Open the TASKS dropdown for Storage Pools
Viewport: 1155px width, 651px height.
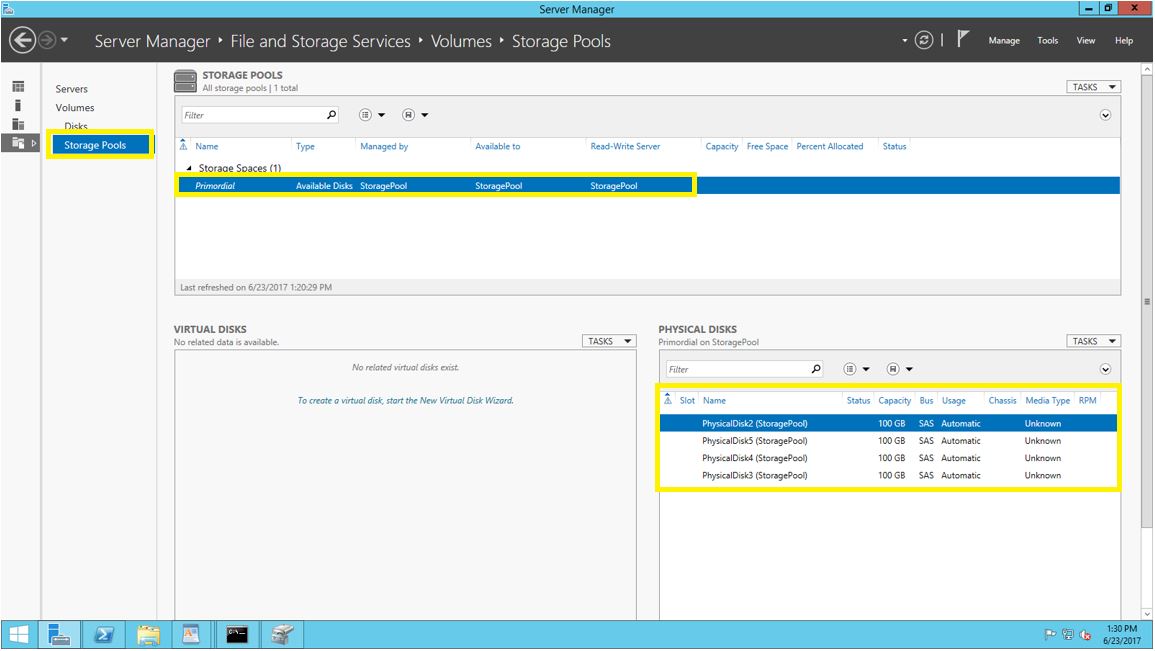[1092, 86]
